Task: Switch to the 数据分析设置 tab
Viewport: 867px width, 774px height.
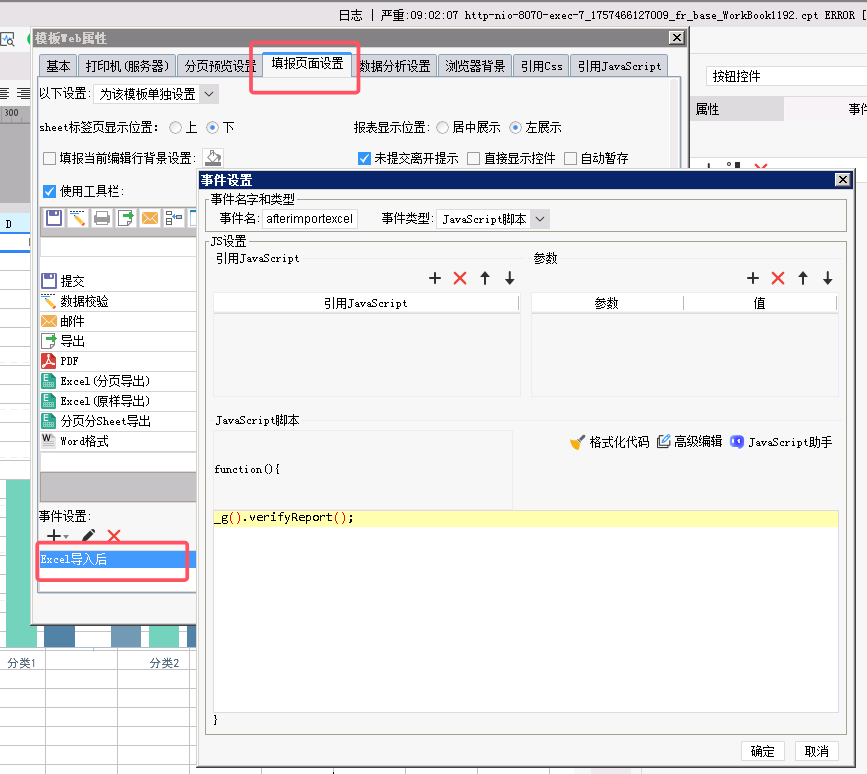Action: pyautogui.click(x=396, y=66)
